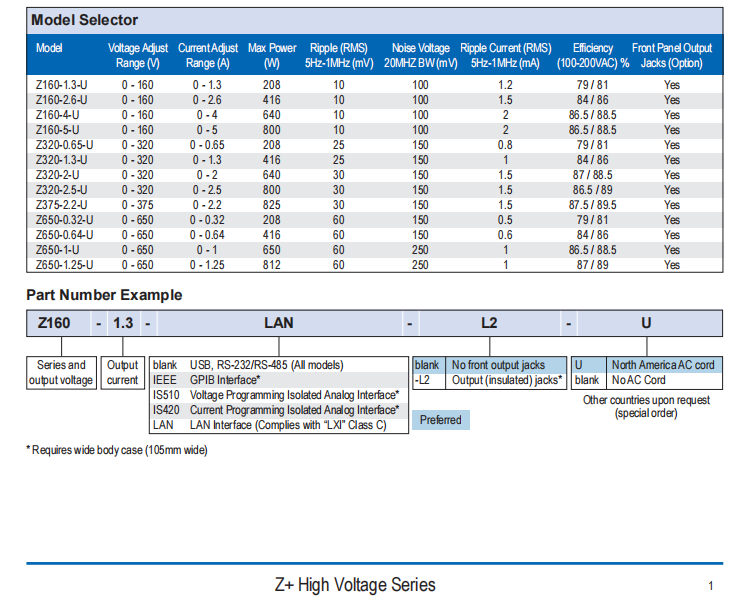Image resolution: width=752 pixels, height=600 pixels.
Task: Click -L2 Output (insulated) jacks option
Action: click(x=489, y=380)
